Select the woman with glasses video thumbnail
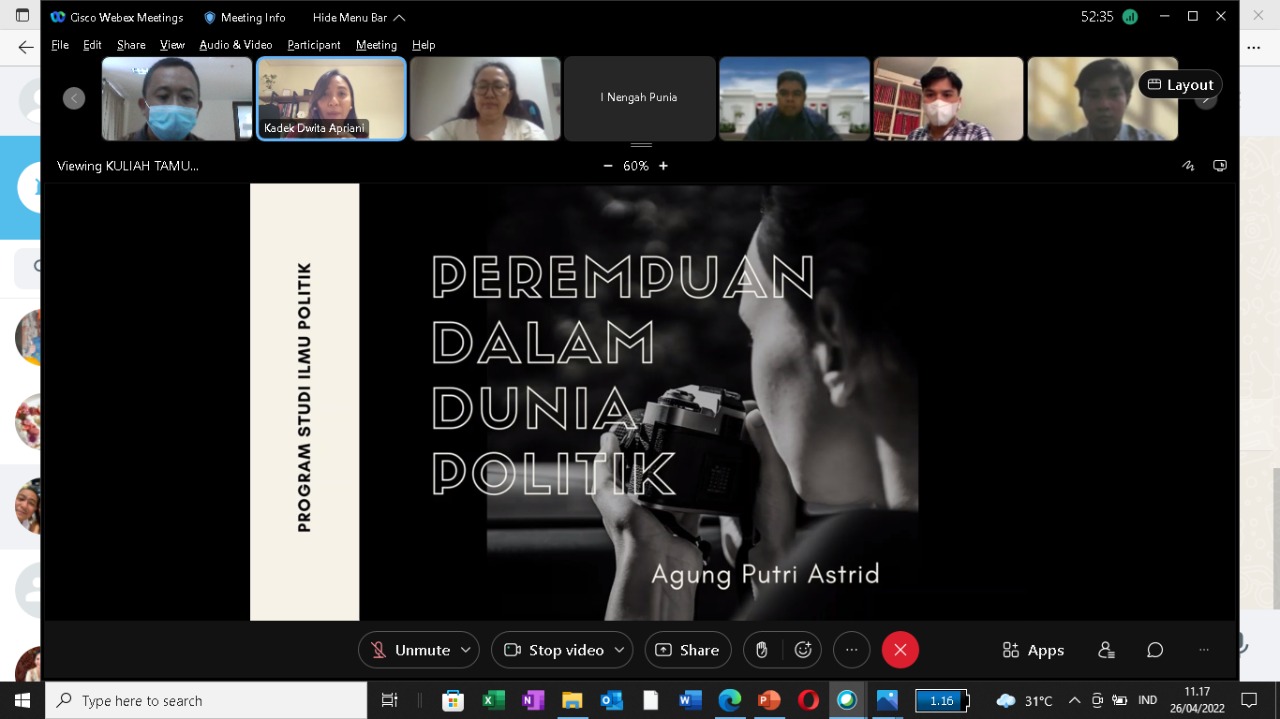1280x719 pixels. [x=485, y=98]
